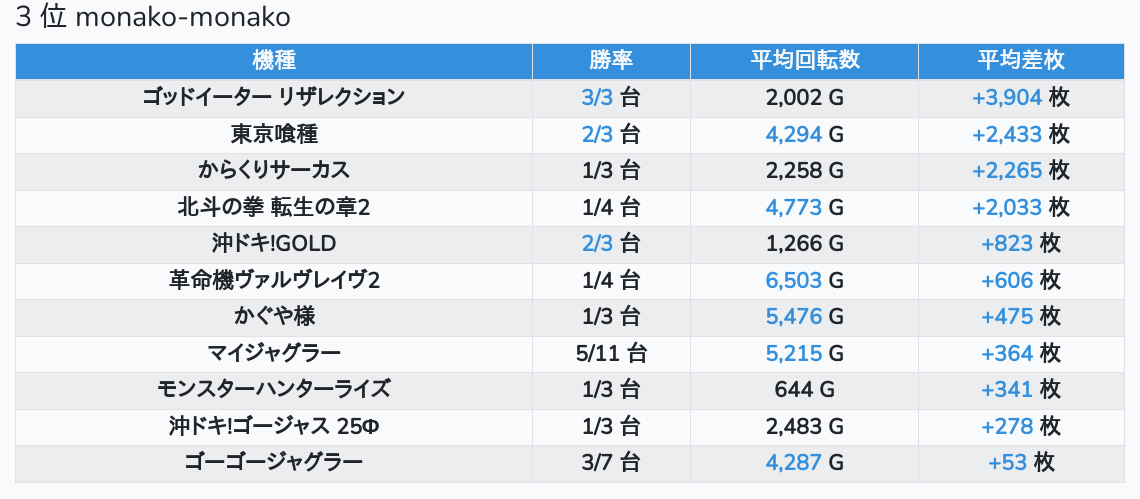The width and height of the screenshot is (1140, 499).
Task: Click the からくりサーカス machine name
Action: (273, 170)
